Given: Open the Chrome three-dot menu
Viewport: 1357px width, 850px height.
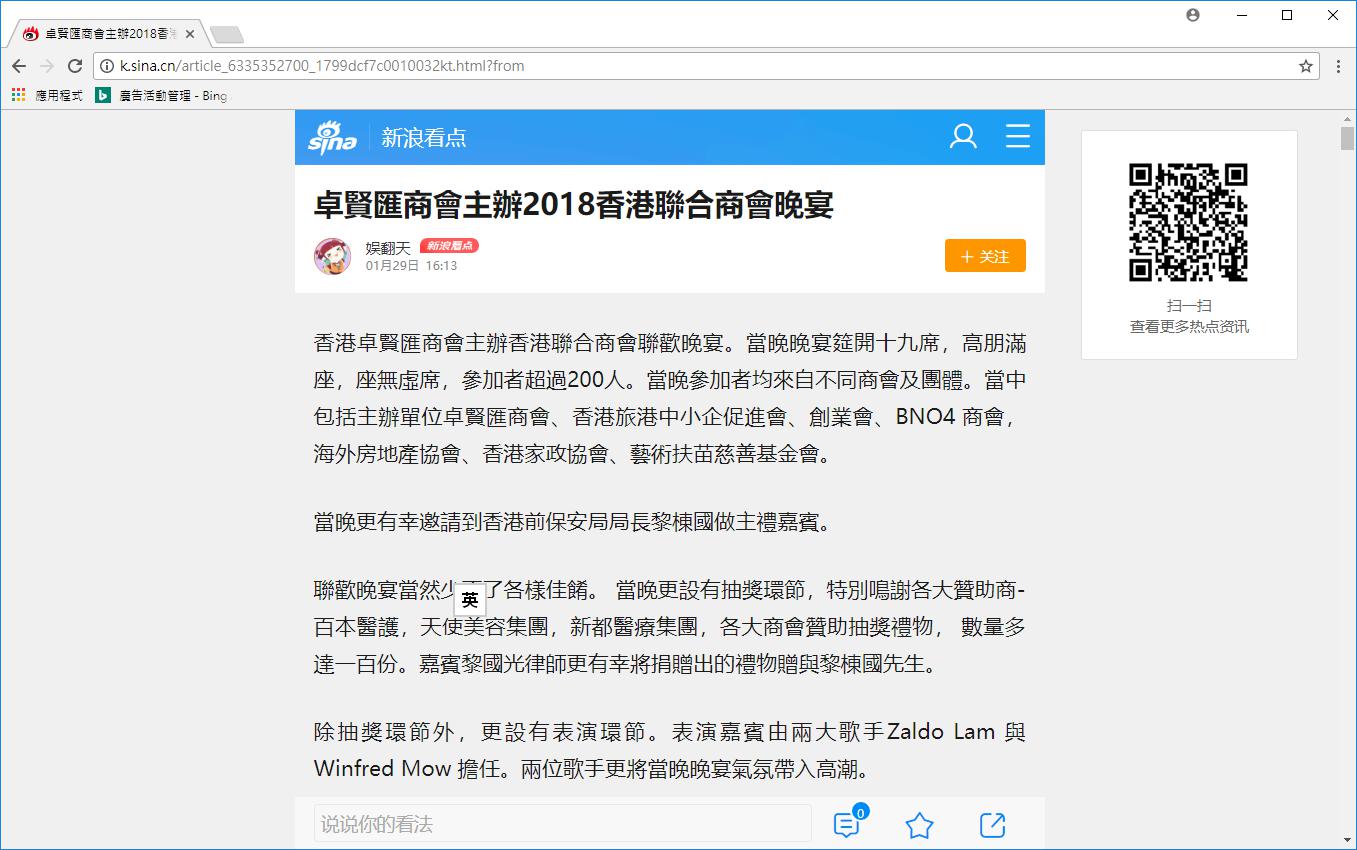Looking at the screenshot, I should [1339, 66].
